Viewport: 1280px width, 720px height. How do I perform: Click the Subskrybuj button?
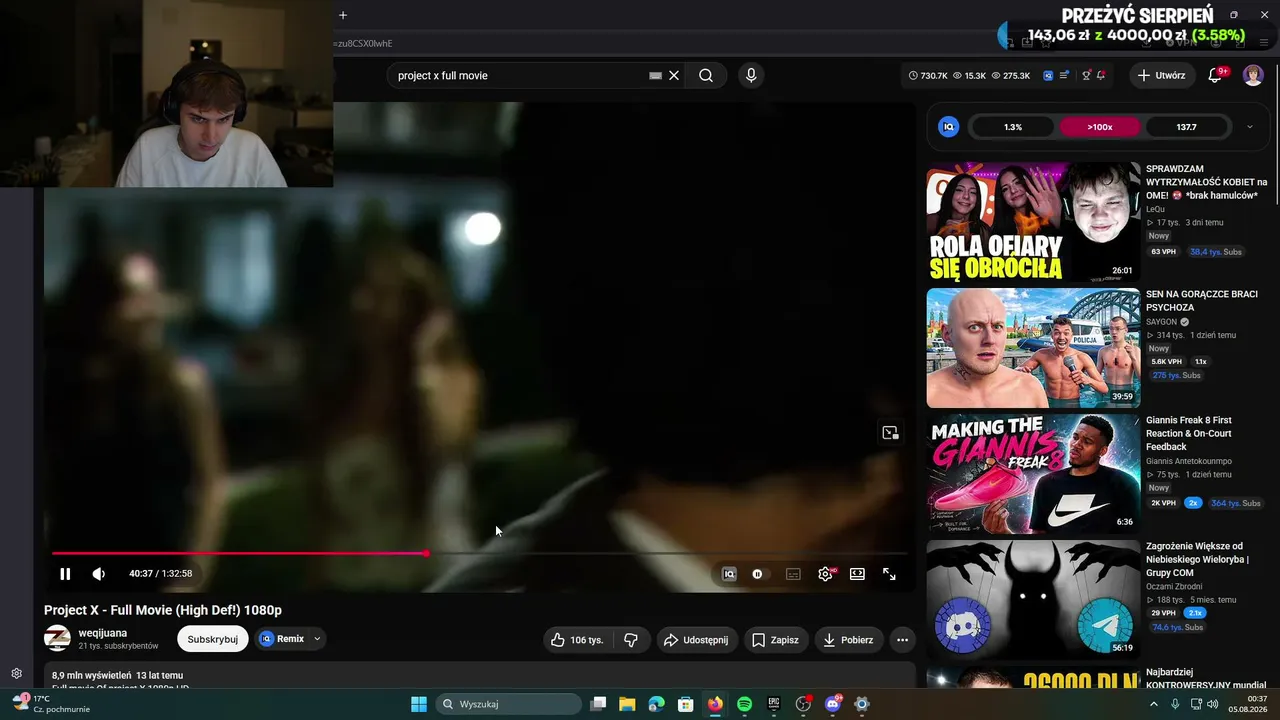[x=213, y=639]
